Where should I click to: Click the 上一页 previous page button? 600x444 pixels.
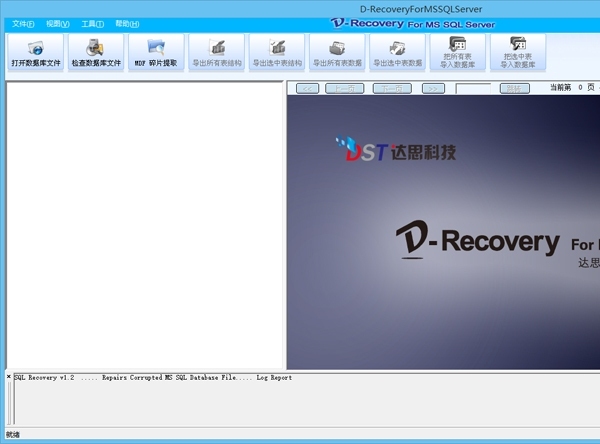344,88
